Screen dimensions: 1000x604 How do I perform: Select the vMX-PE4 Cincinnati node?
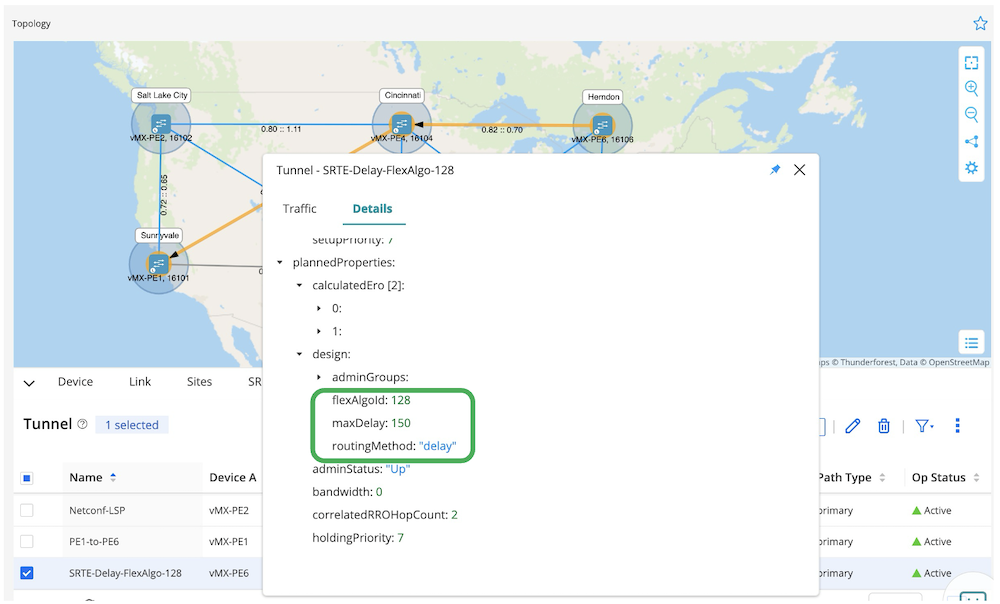[401, 124]
